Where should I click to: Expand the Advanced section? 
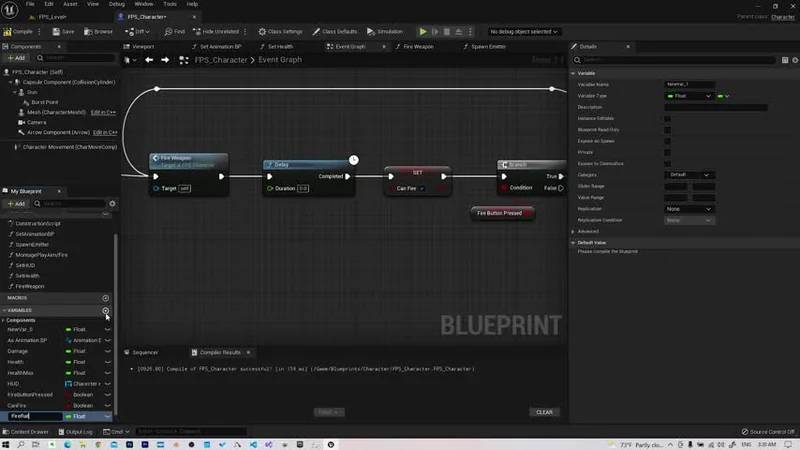[573, 232]
